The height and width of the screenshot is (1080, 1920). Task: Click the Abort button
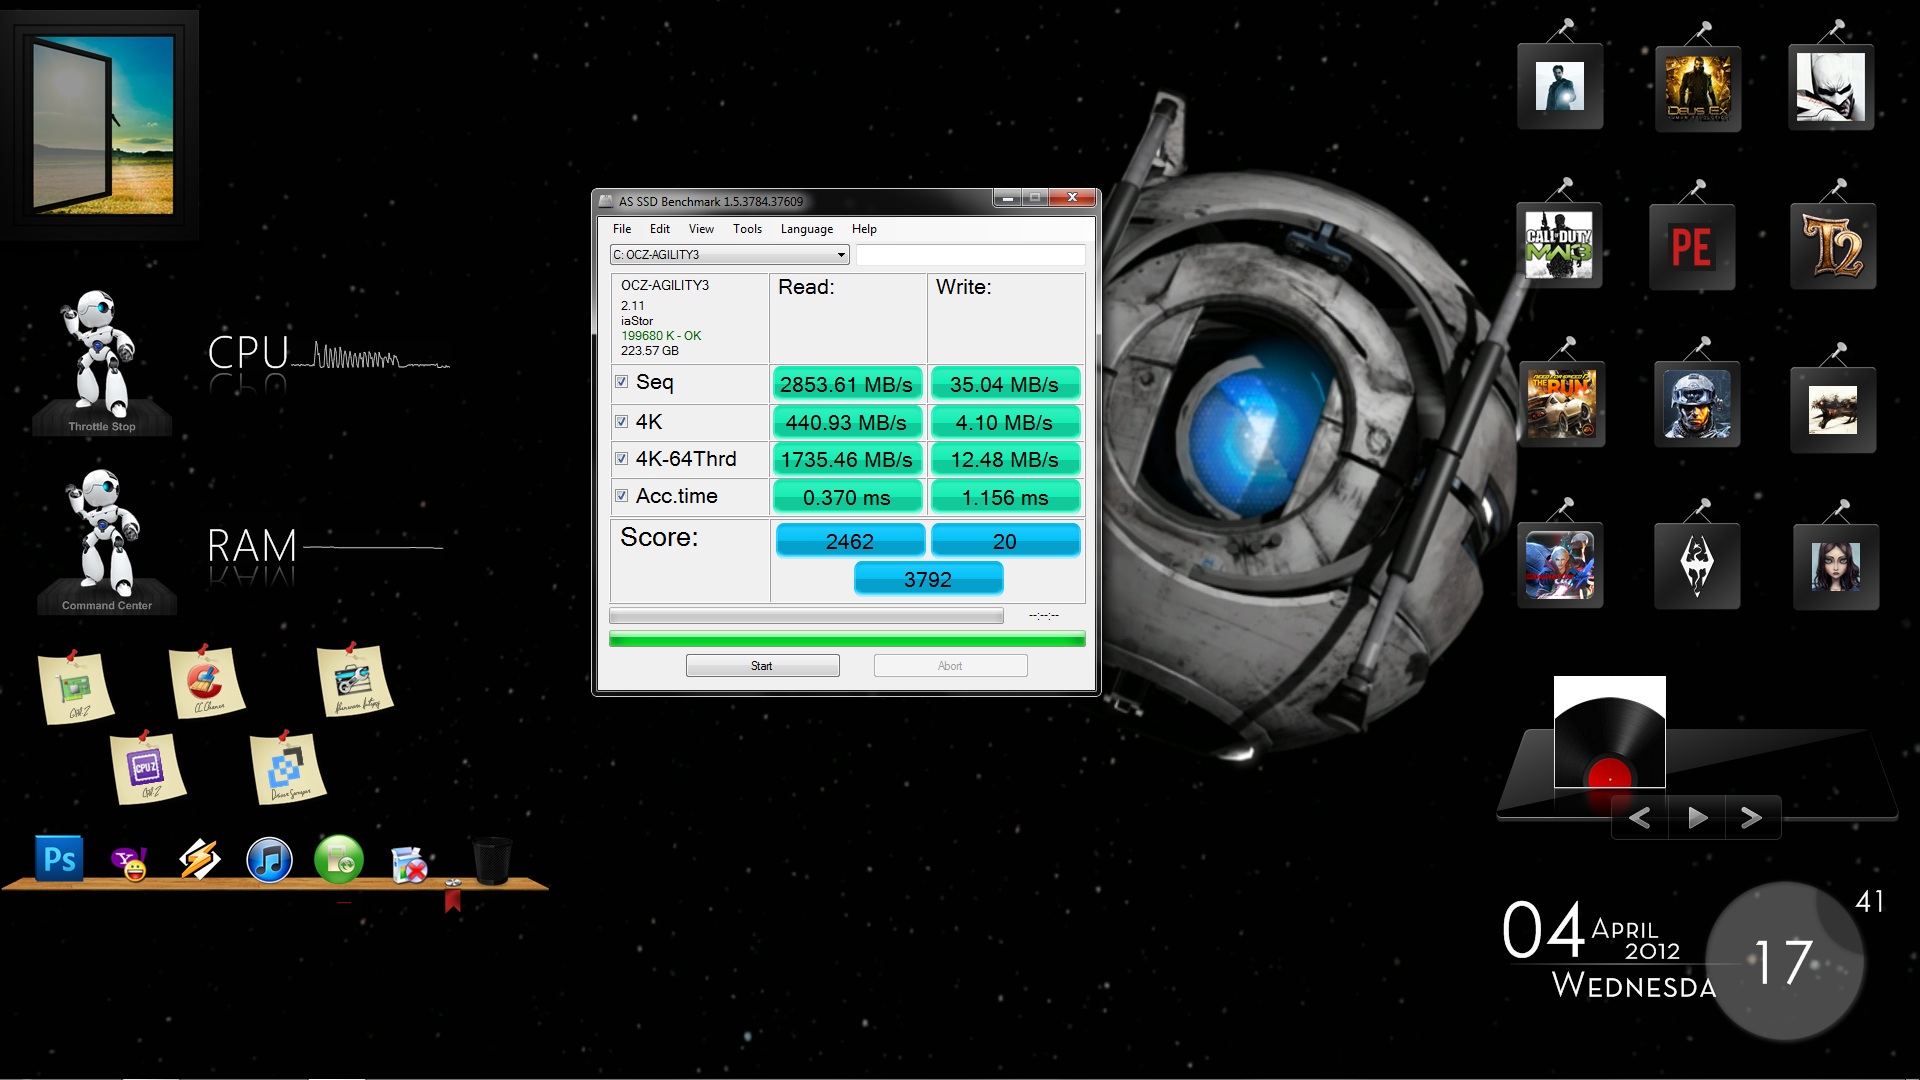tap(950, 666)
